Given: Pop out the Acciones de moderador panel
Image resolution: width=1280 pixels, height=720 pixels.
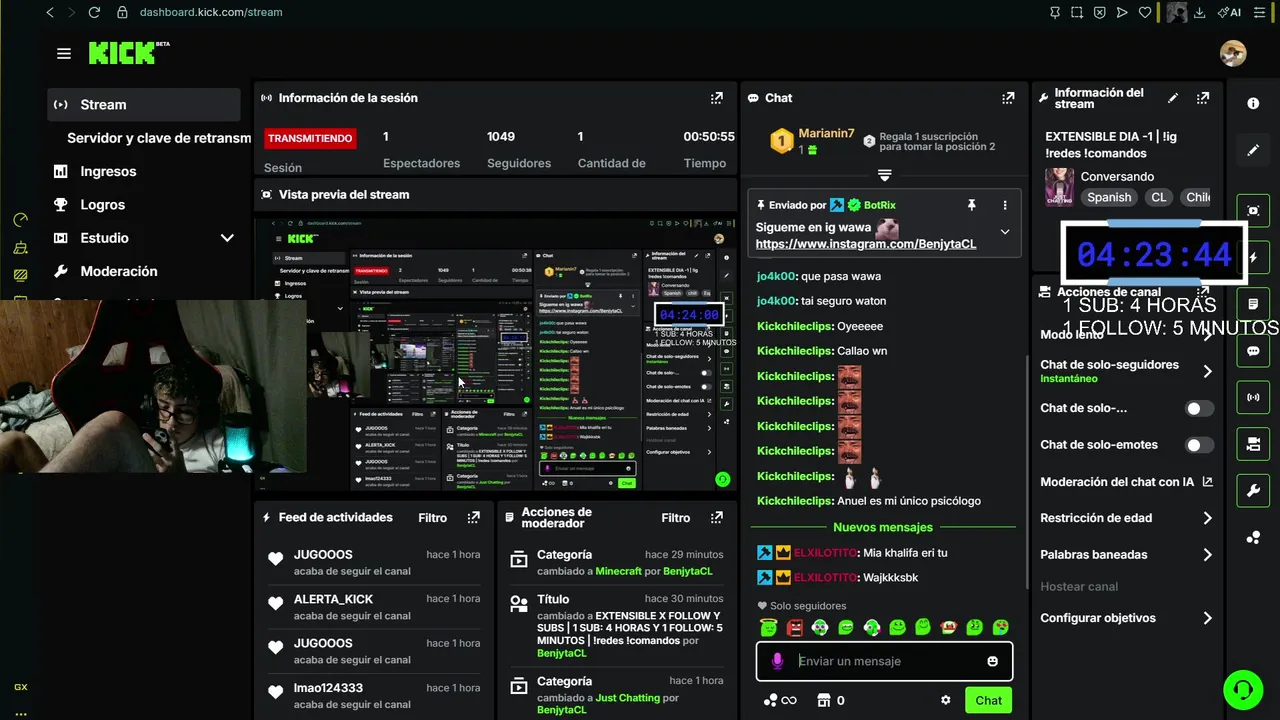Looking at the screenshot, I should coord(716,517).
